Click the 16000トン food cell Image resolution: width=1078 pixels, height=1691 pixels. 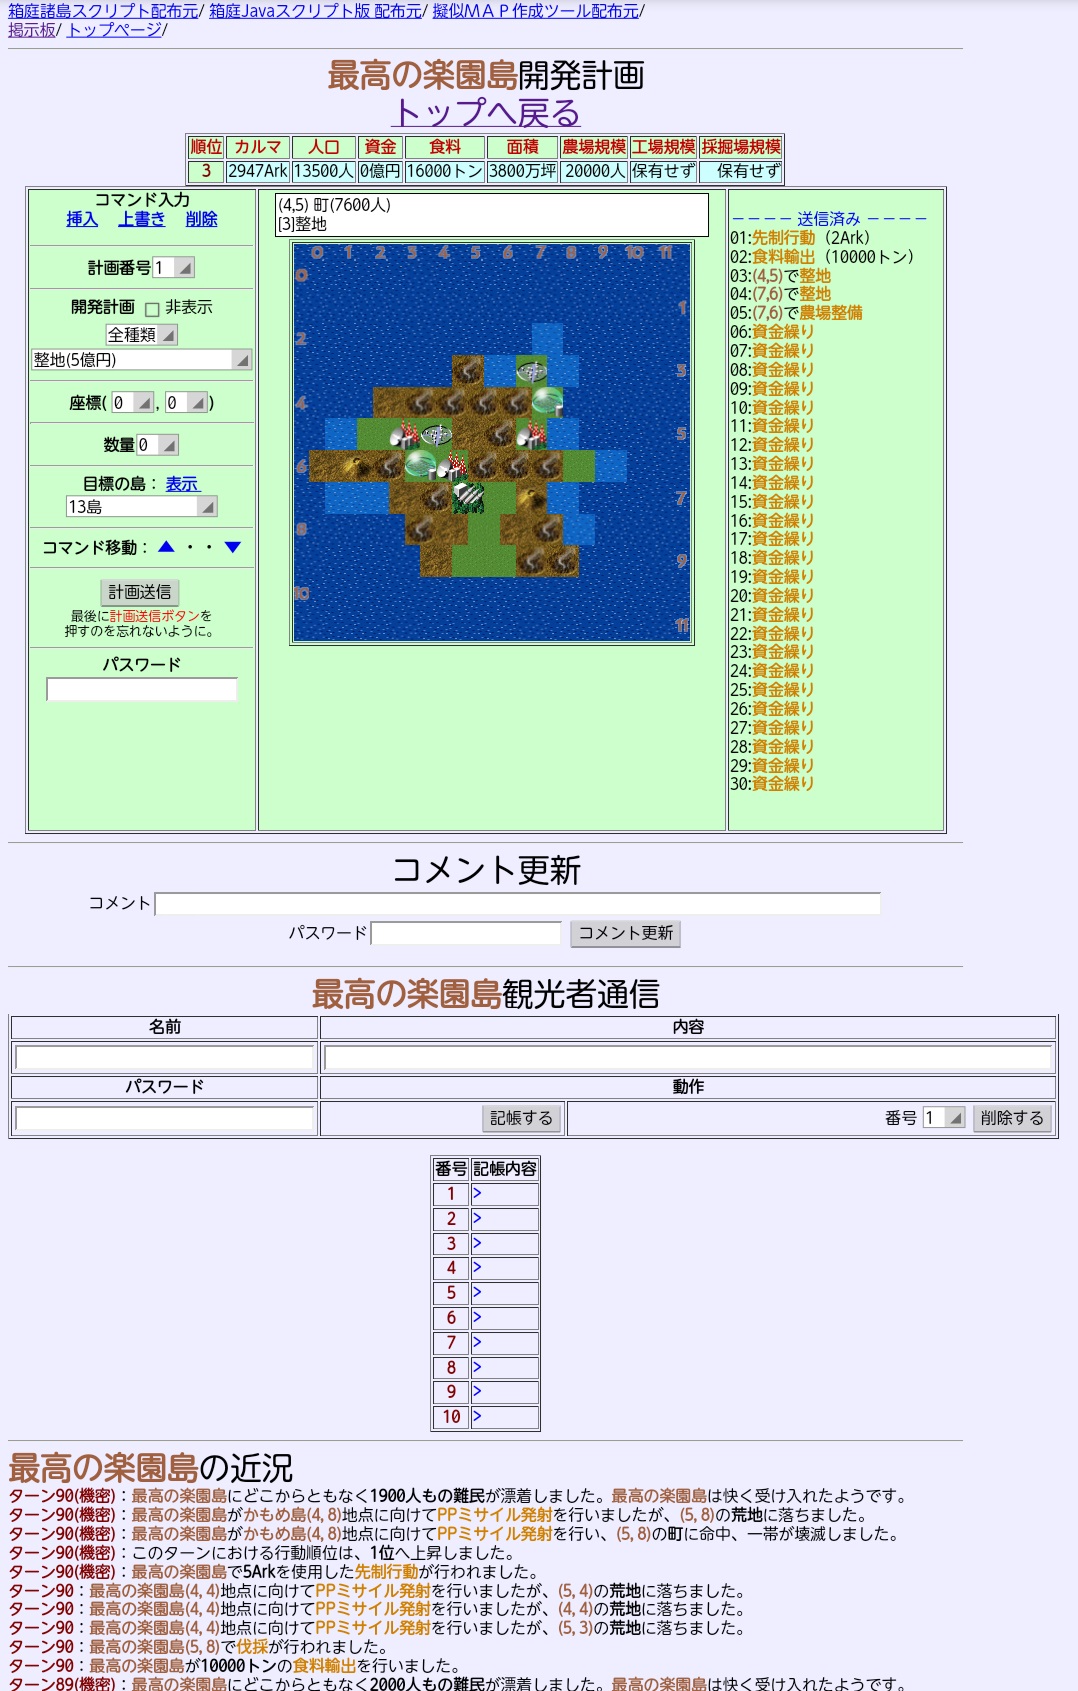445,171
